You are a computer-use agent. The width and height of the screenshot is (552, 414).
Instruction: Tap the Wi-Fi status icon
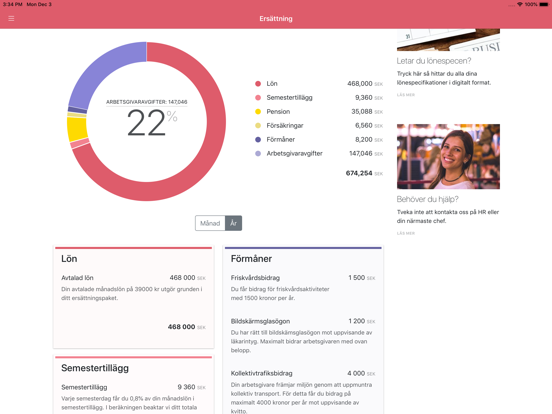[520, 4]
